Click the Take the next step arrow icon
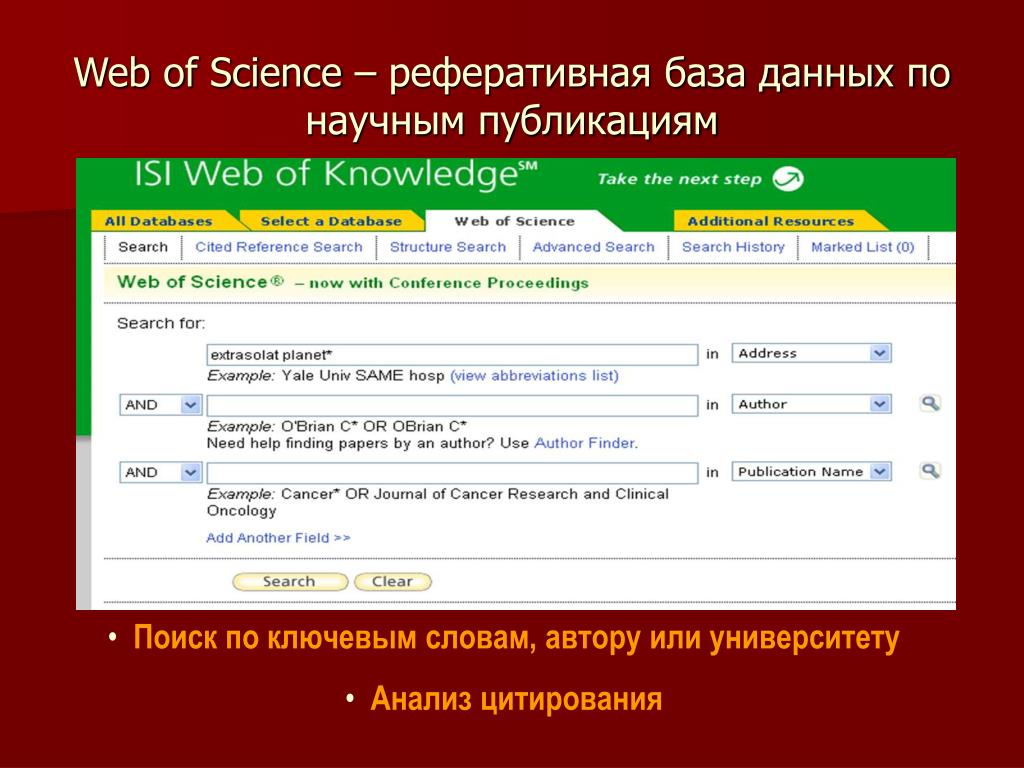 click(788, 179)
